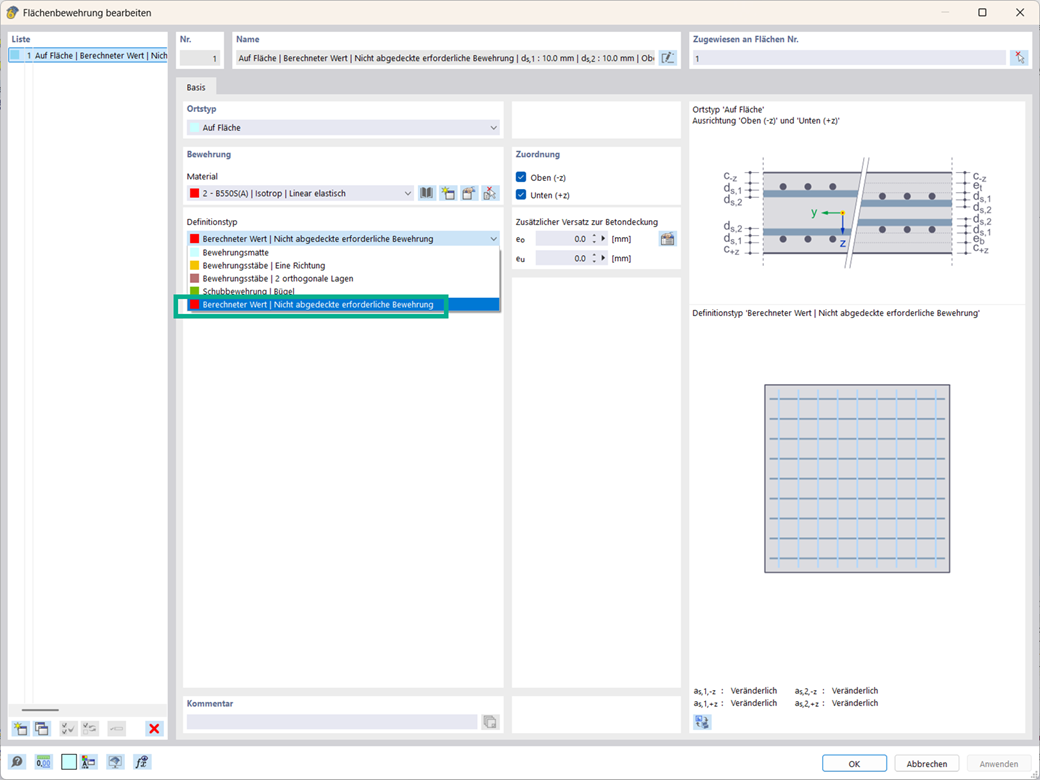Click into the Kommentar input field
This screenshot has width=1040, height=780.
pos(332,722)
